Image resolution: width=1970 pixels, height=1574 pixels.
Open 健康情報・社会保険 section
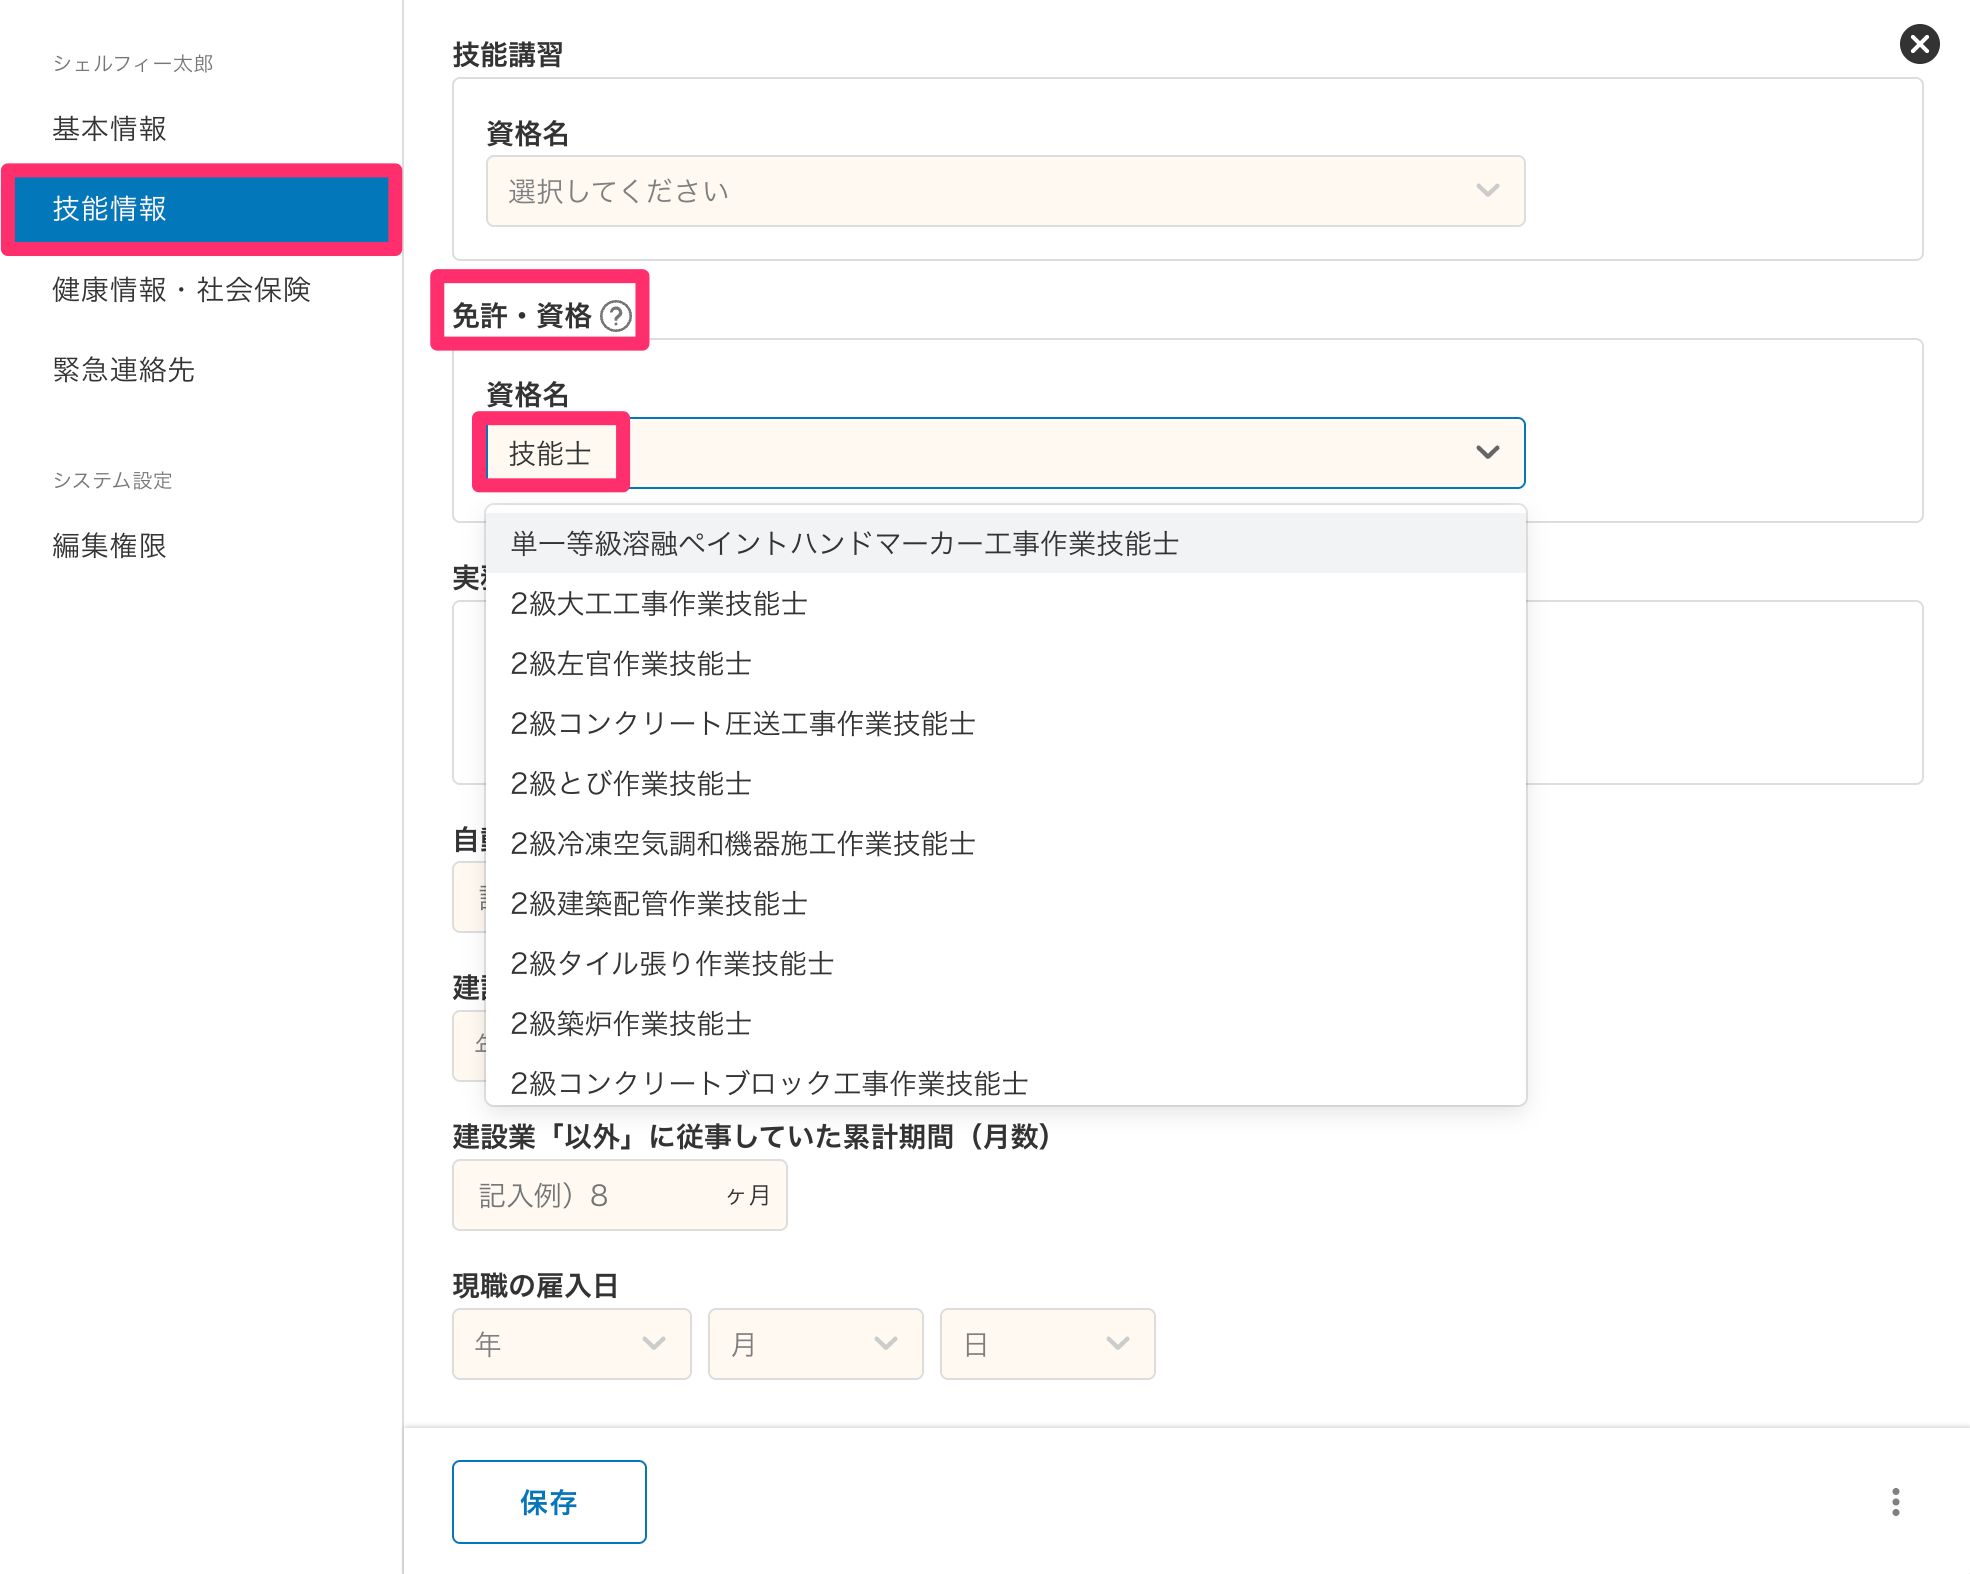click(x=182, y=290)
